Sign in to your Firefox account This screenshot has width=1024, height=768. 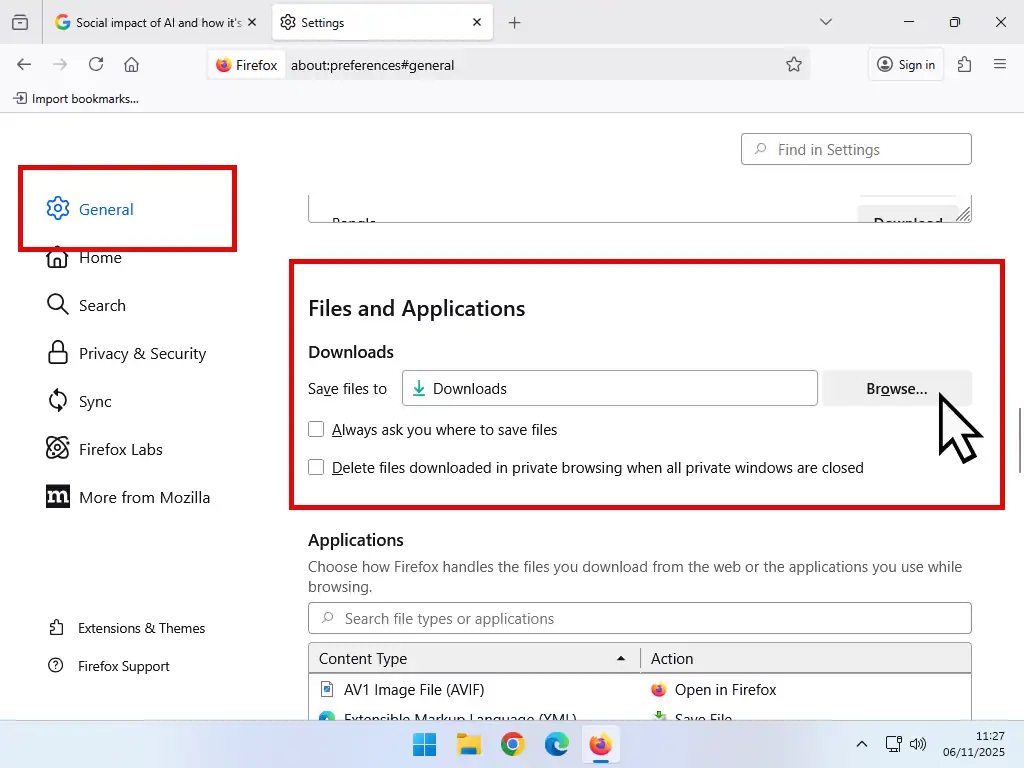pyautogui.click(x=905, y=64)
